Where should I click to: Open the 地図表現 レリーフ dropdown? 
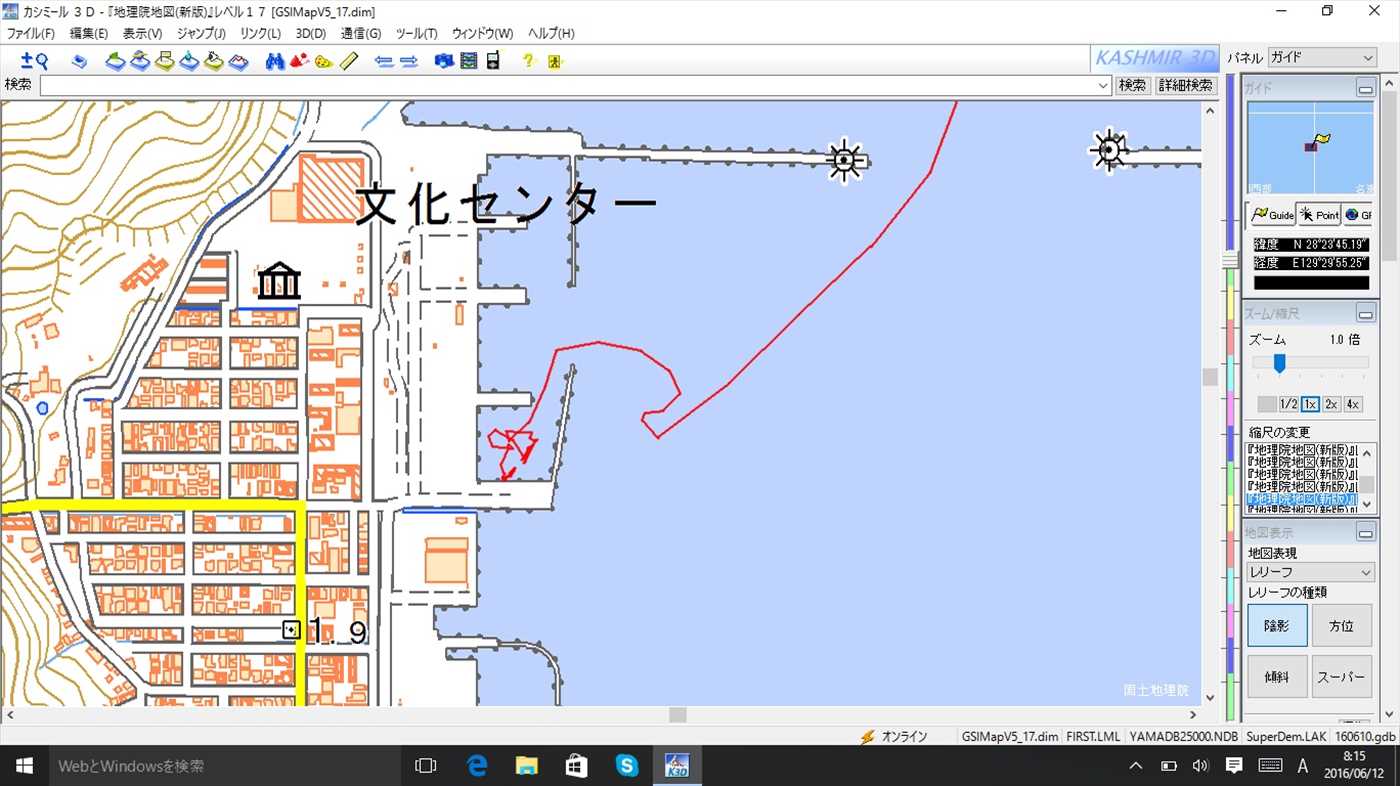[1311, 572]
